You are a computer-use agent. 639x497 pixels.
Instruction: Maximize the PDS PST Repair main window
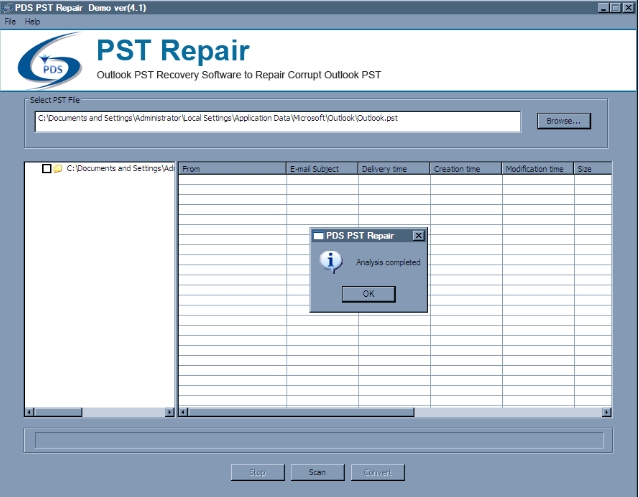point(616,7)
